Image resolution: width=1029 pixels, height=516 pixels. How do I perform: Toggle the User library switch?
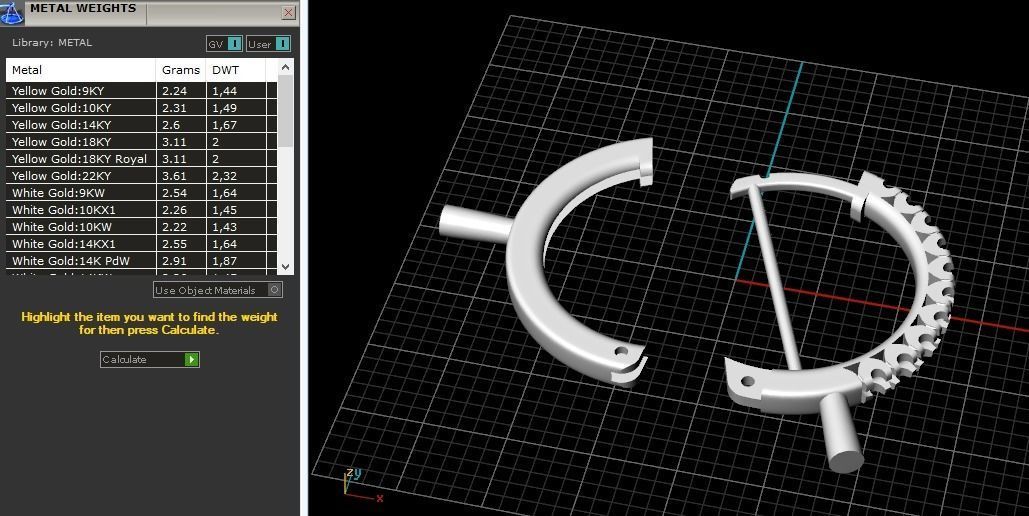[x=268, y=44]
